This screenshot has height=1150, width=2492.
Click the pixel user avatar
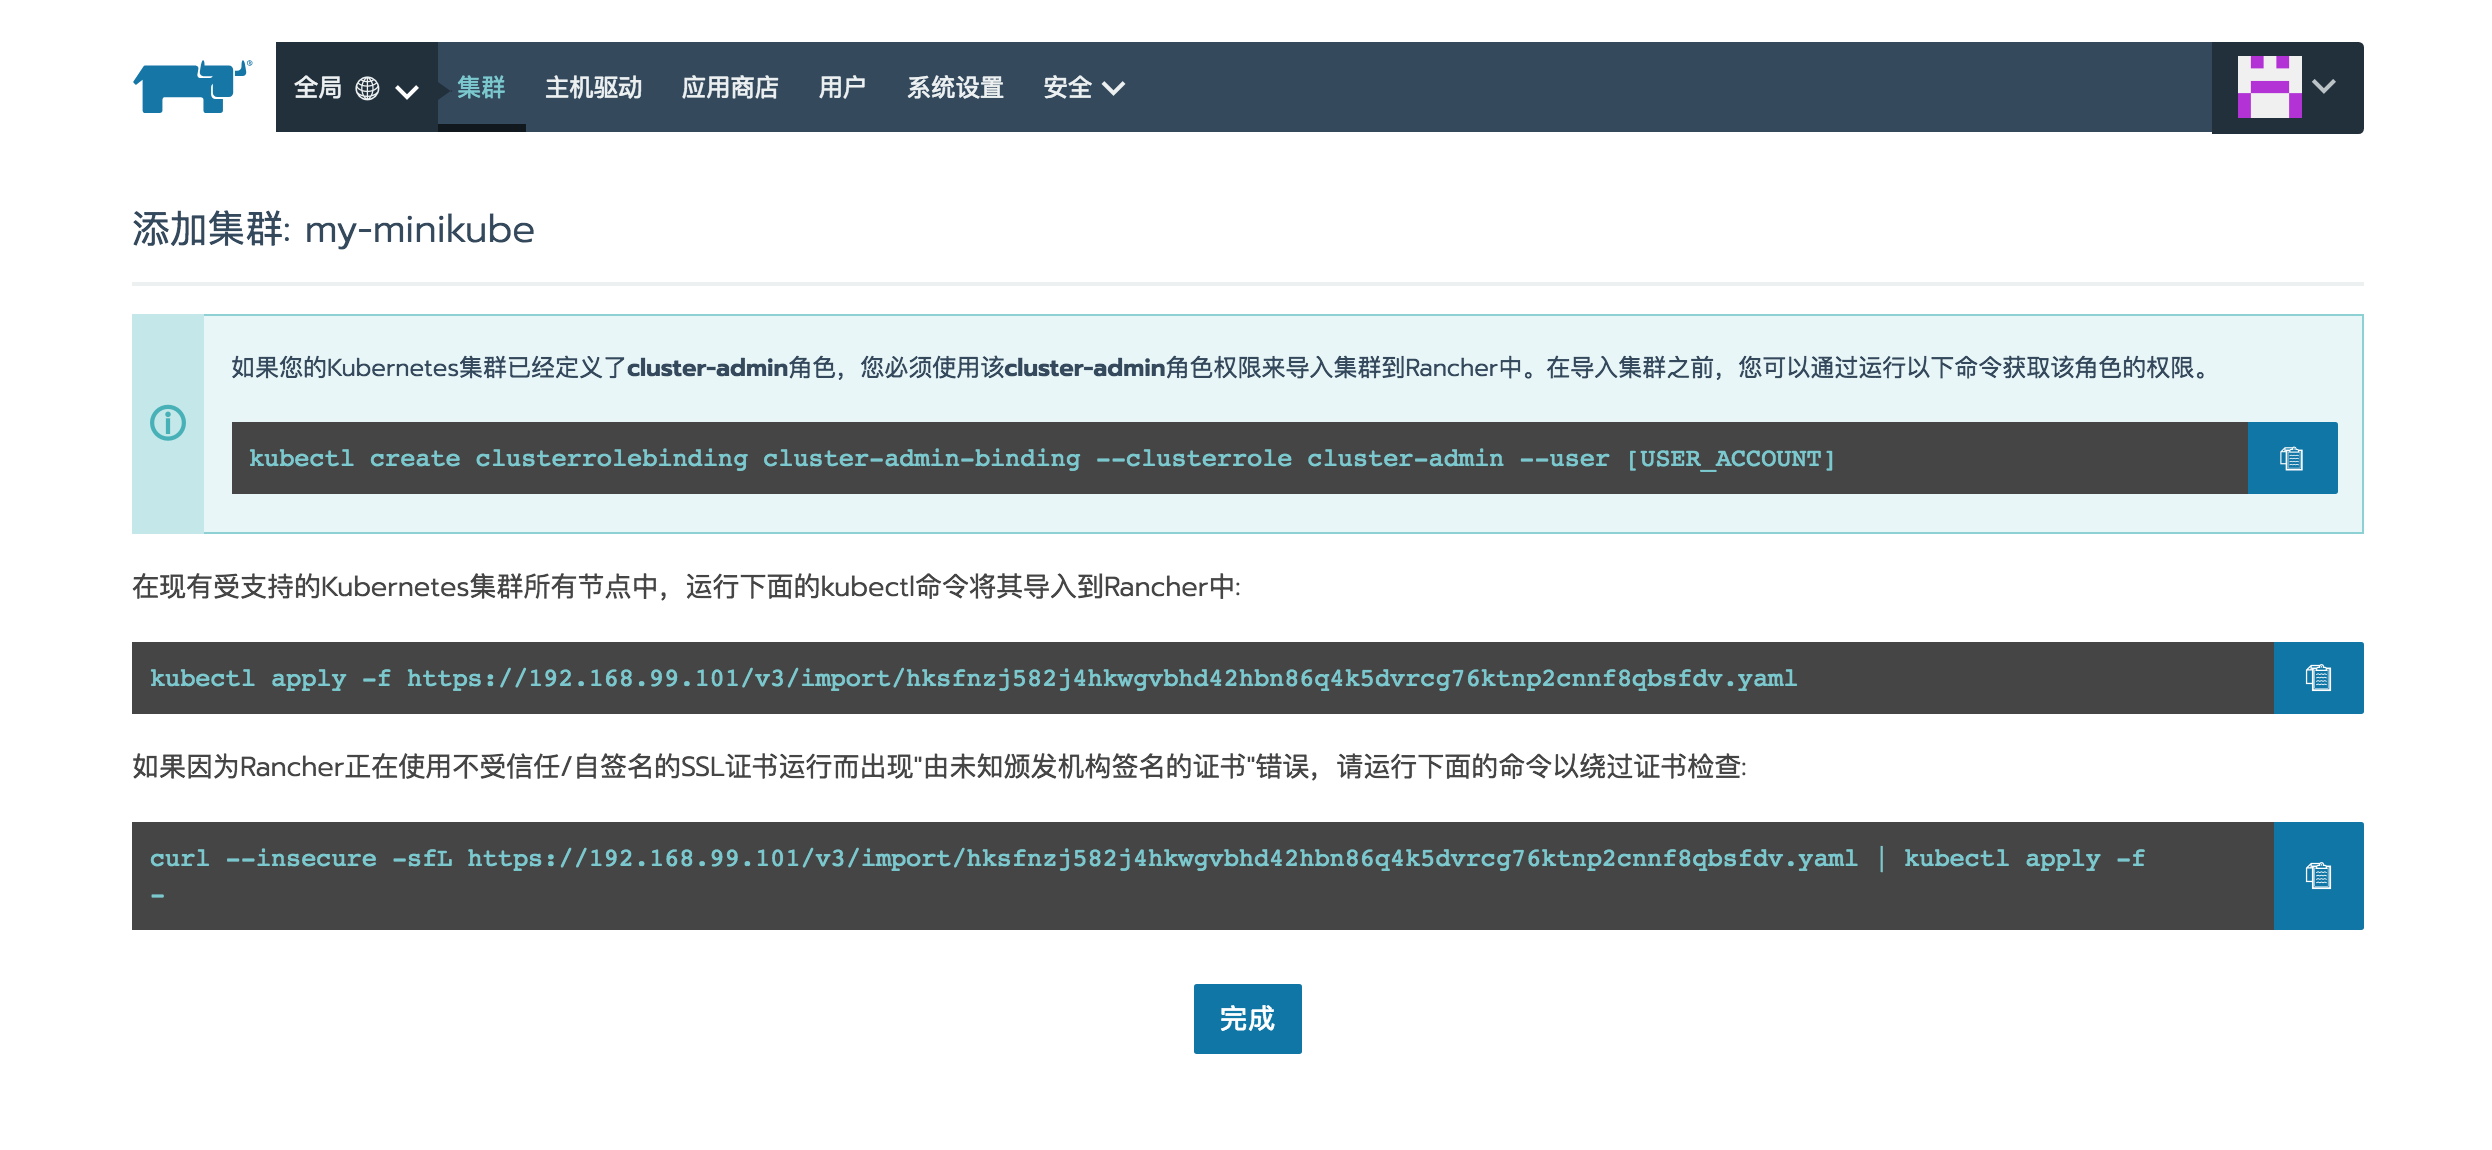pos(2268,87)
